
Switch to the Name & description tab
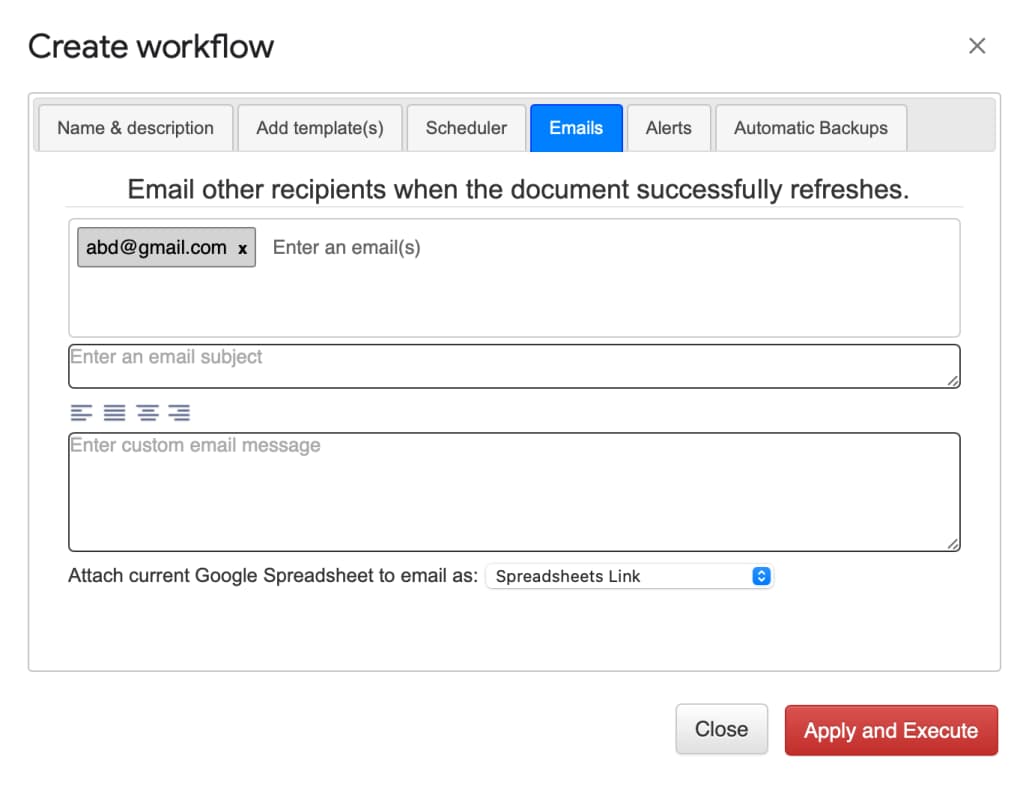135,128
